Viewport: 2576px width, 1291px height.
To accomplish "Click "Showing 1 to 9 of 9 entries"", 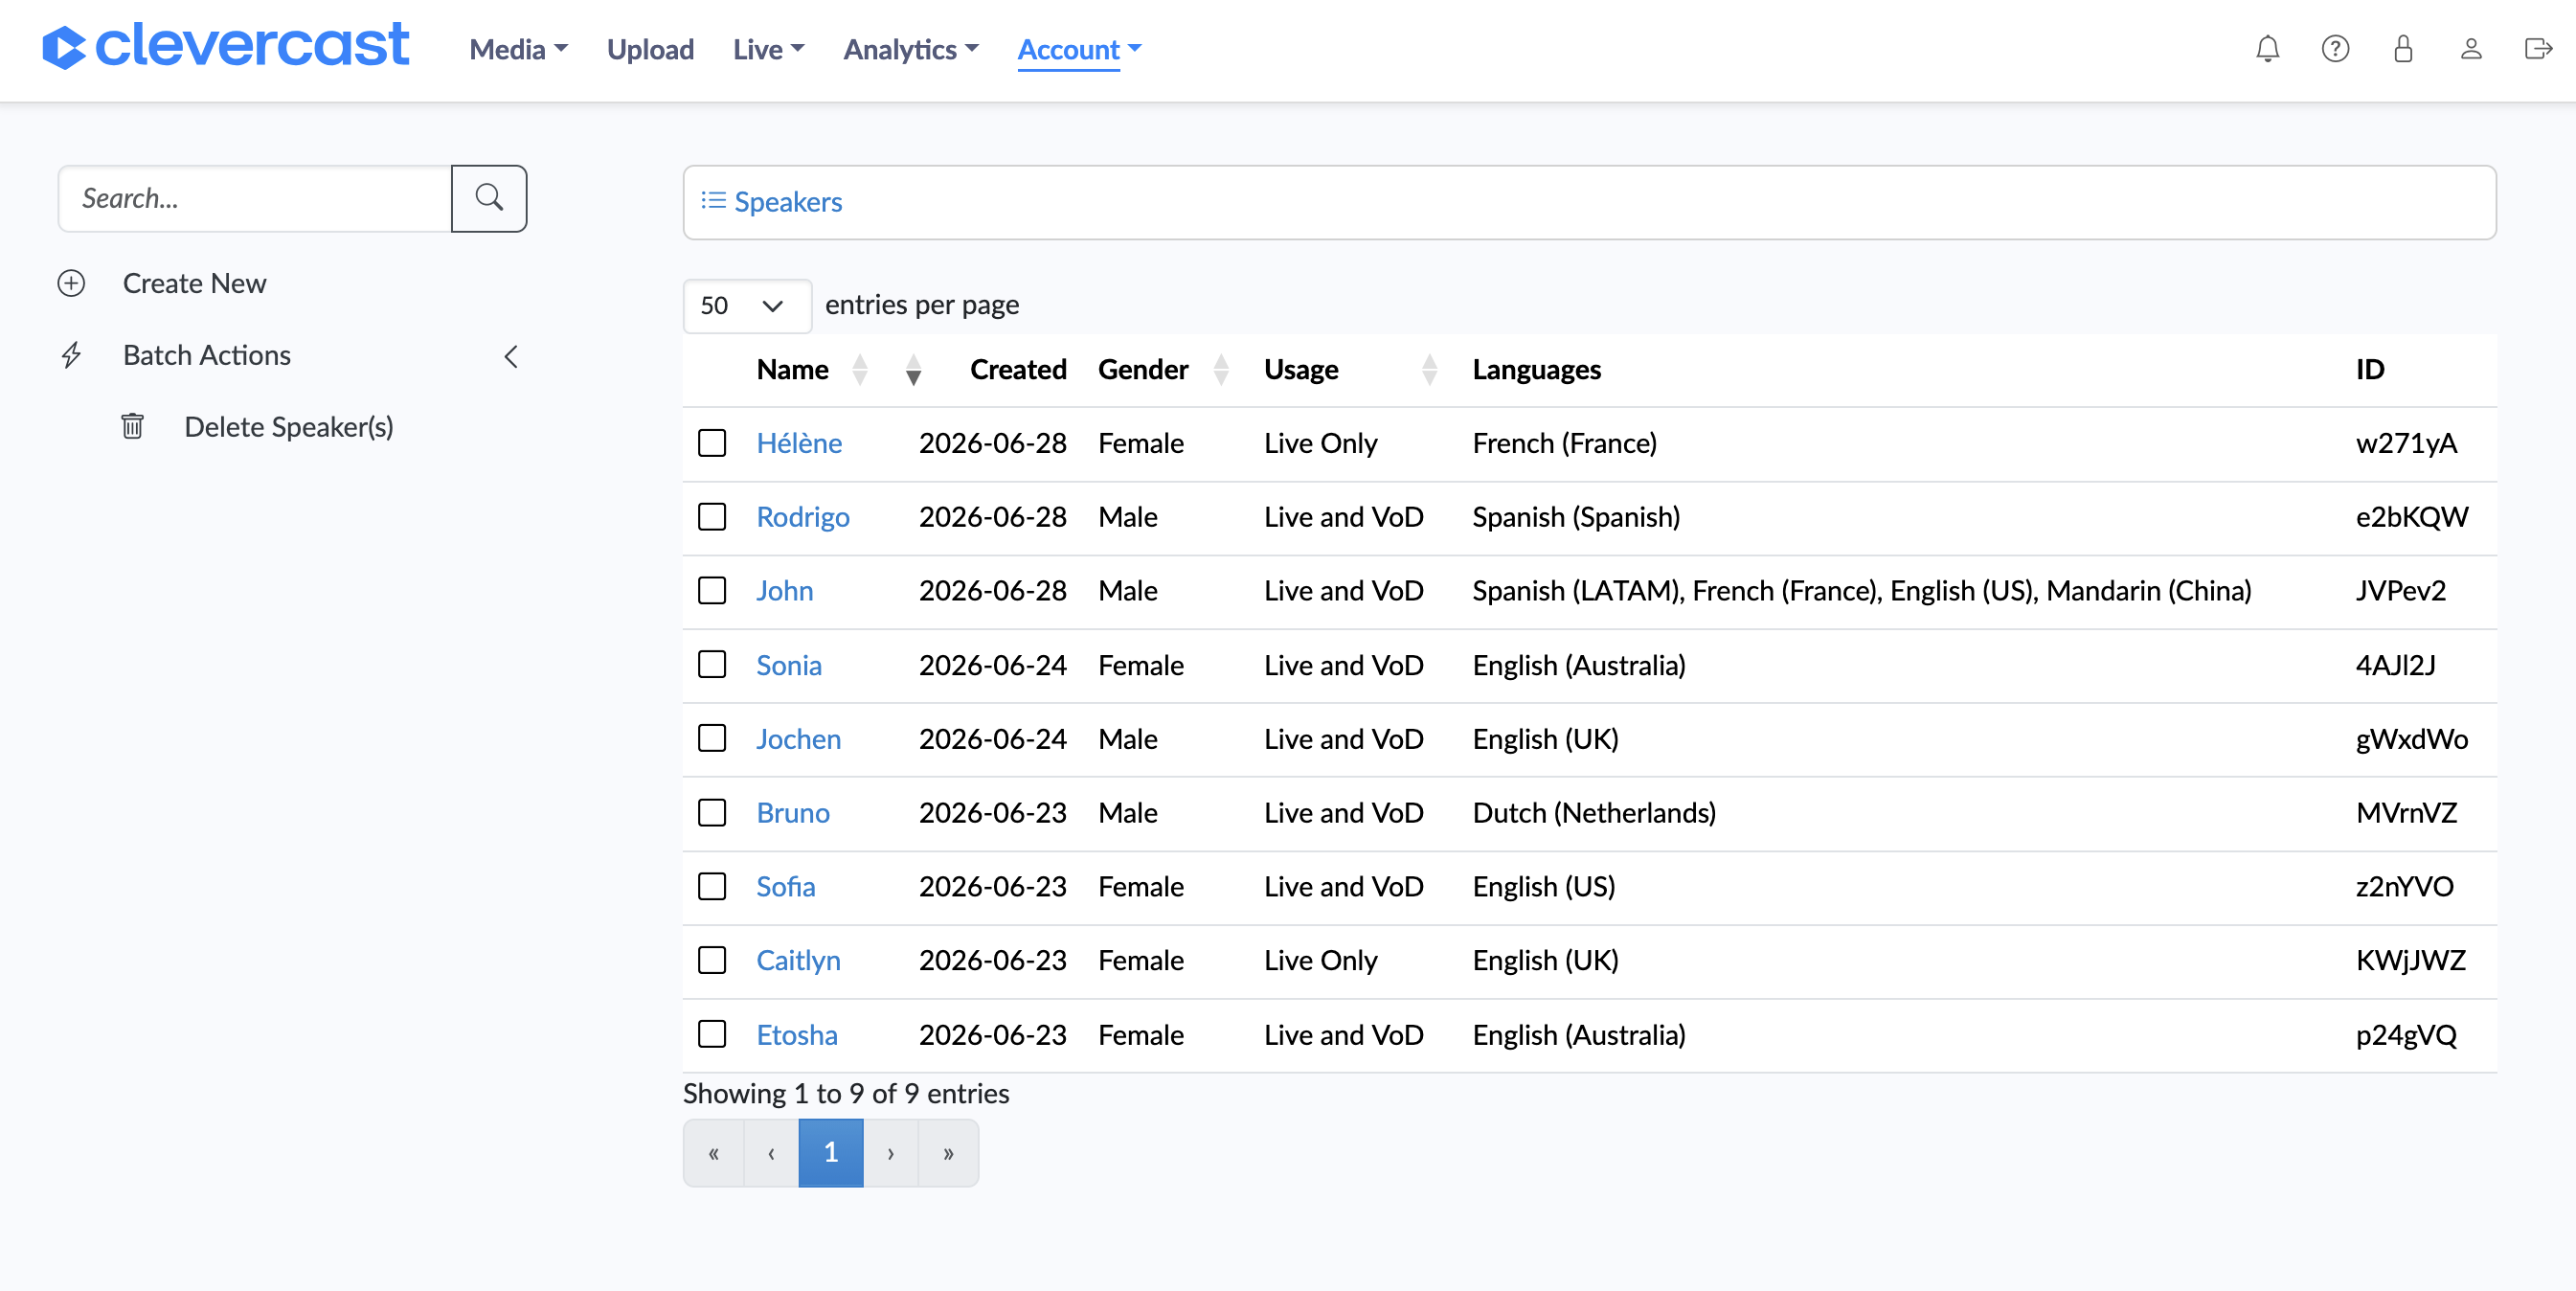I will pos(846,1094).
